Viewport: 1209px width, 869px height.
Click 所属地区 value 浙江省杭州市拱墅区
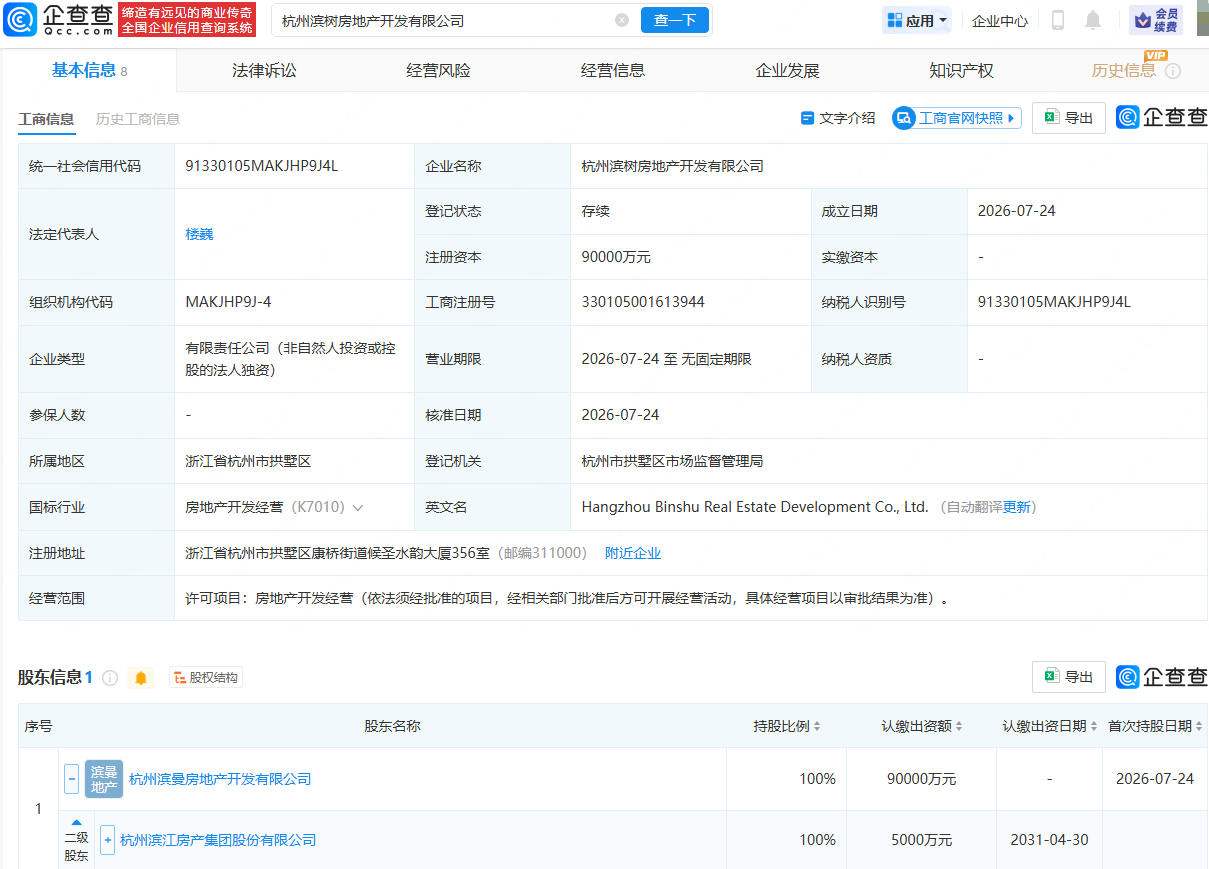(x=249, y=461)
